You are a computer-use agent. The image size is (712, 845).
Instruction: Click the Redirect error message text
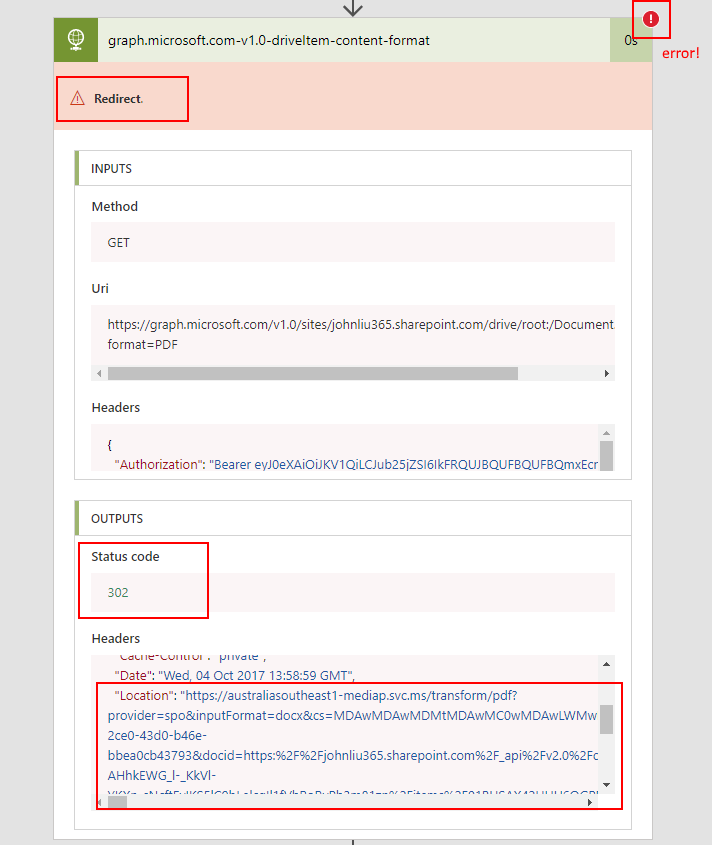tap(118, 99)
